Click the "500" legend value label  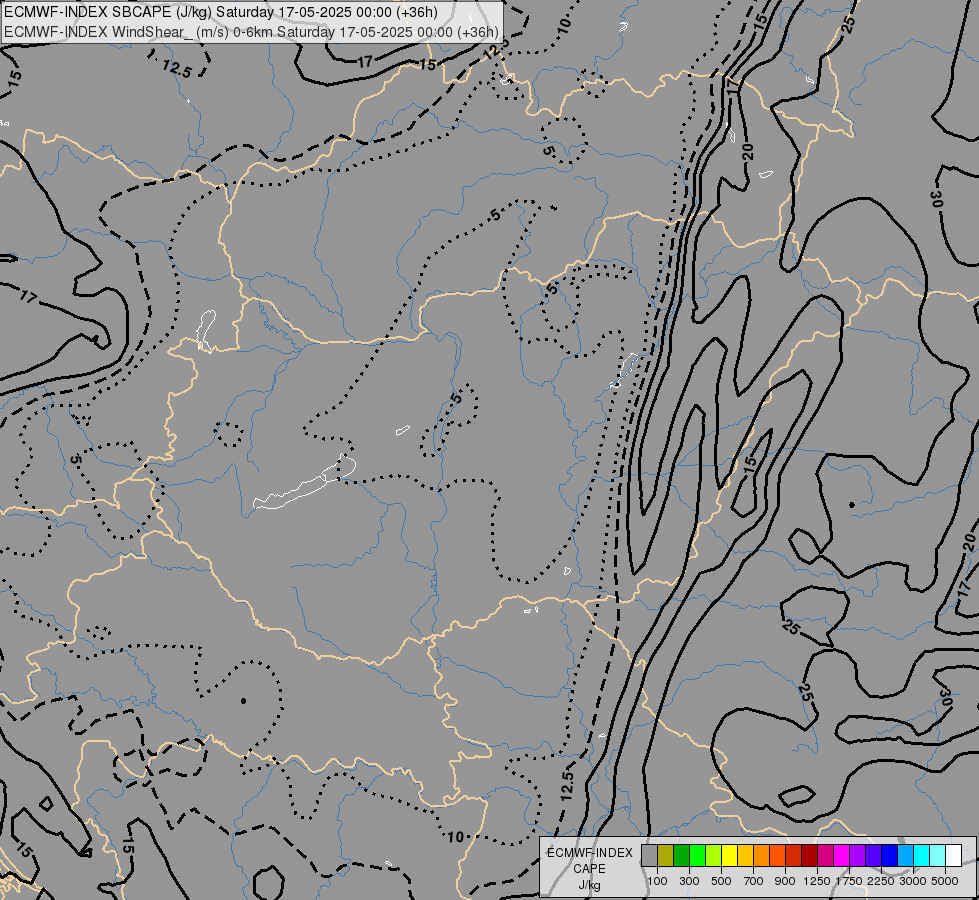(721, 881)
